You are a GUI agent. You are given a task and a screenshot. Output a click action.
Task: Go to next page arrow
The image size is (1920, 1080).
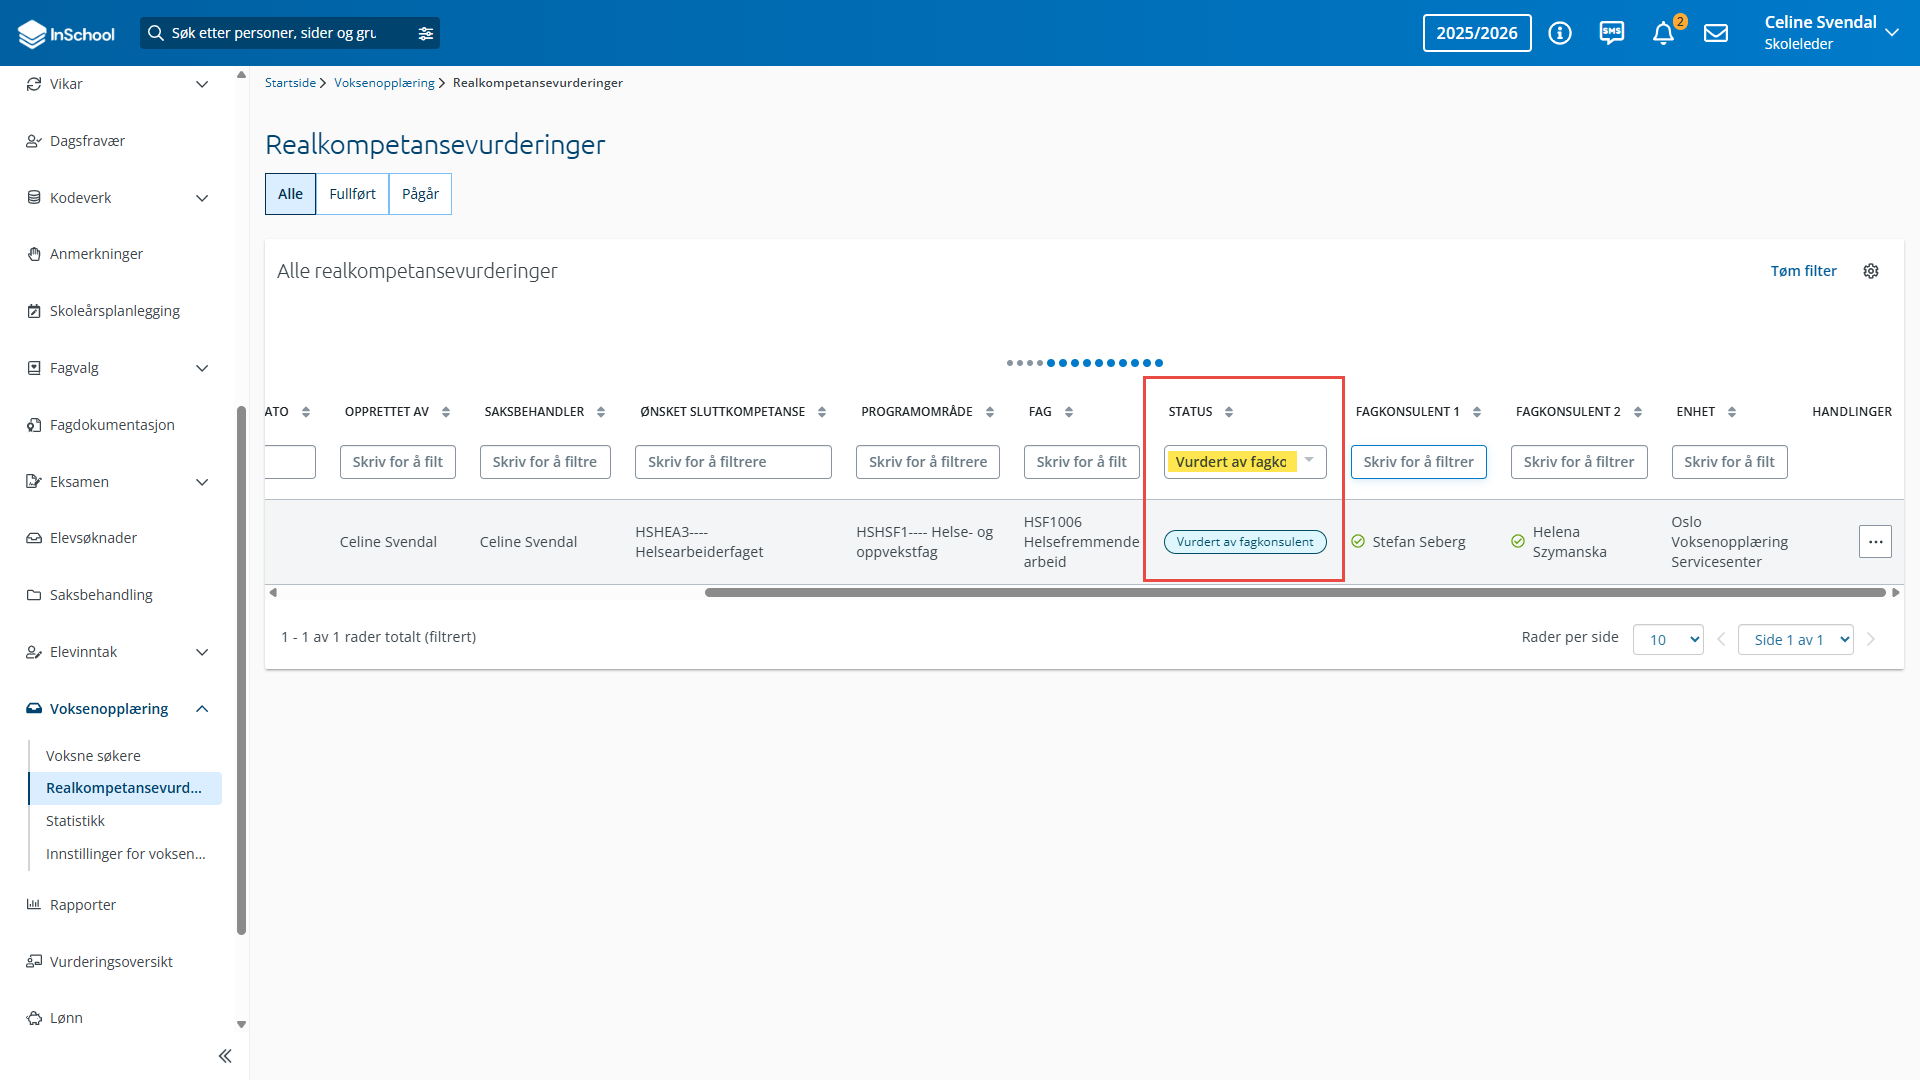pos(1871,639)
